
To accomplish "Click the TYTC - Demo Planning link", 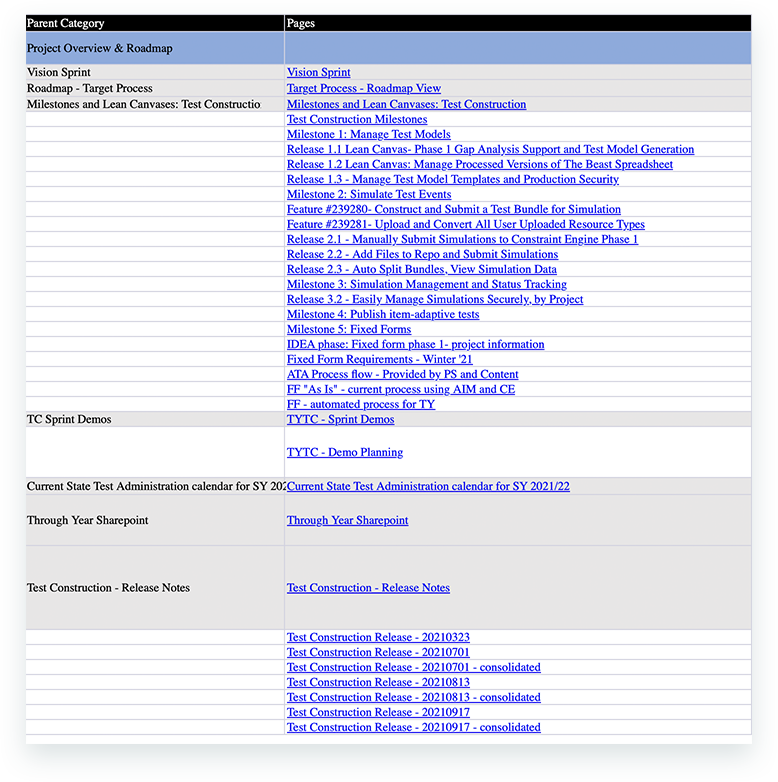I will pos(345,452).
